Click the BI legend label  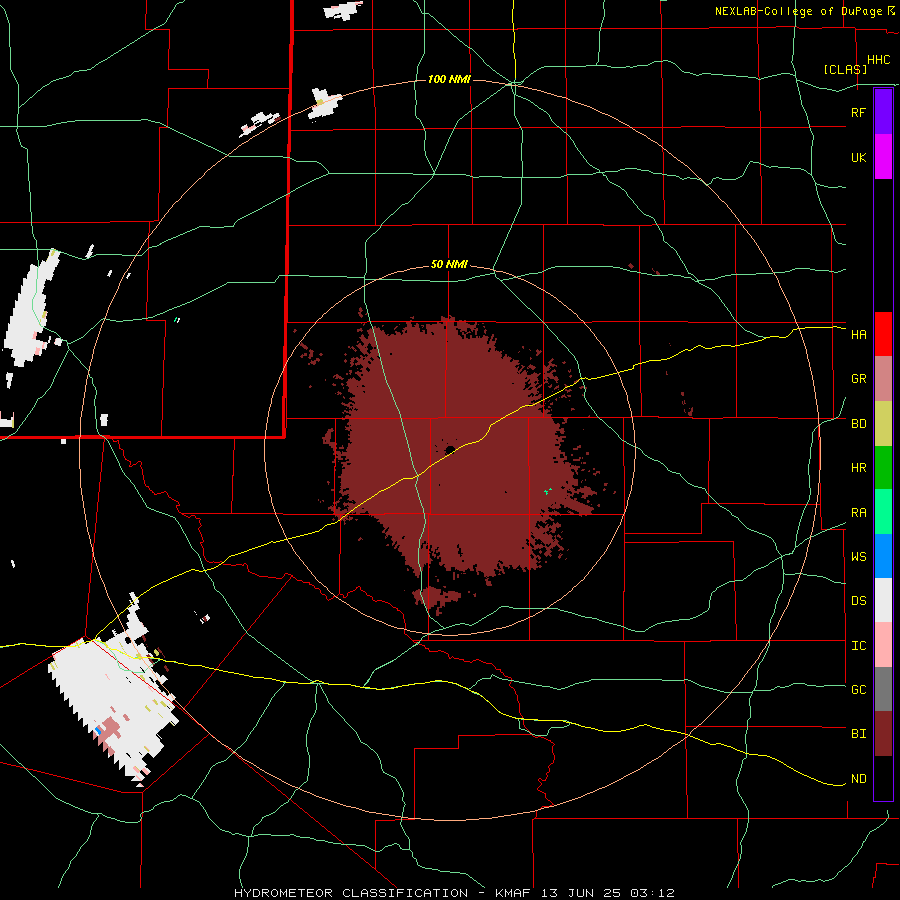point(858,734)
